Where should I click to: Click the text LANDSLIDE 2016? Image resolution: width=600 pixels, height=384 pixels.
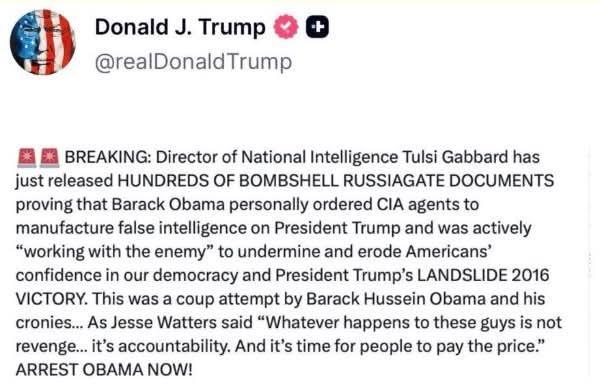483,275
